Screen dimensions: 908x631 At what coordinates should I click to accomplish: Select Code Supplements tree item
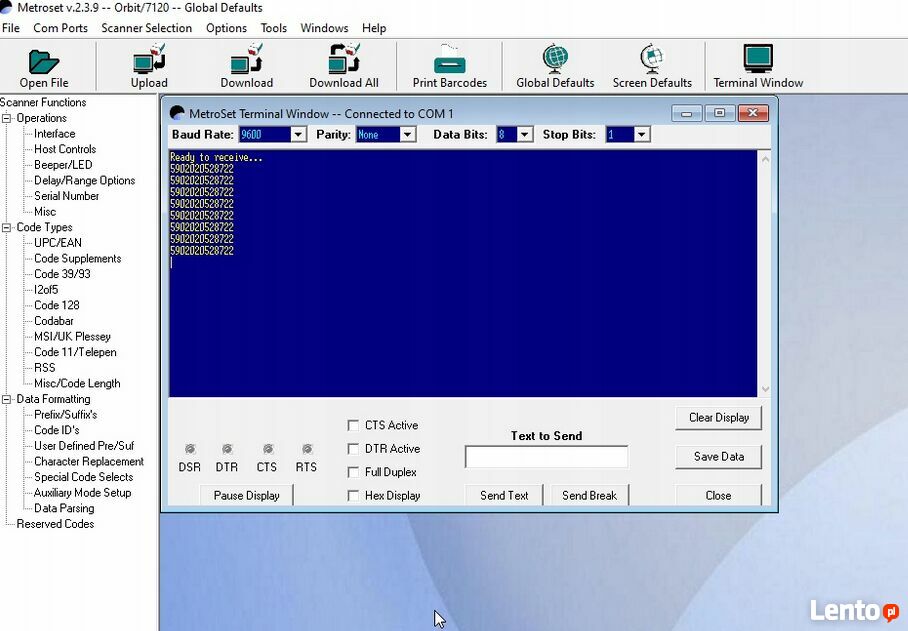click(78, 259)
